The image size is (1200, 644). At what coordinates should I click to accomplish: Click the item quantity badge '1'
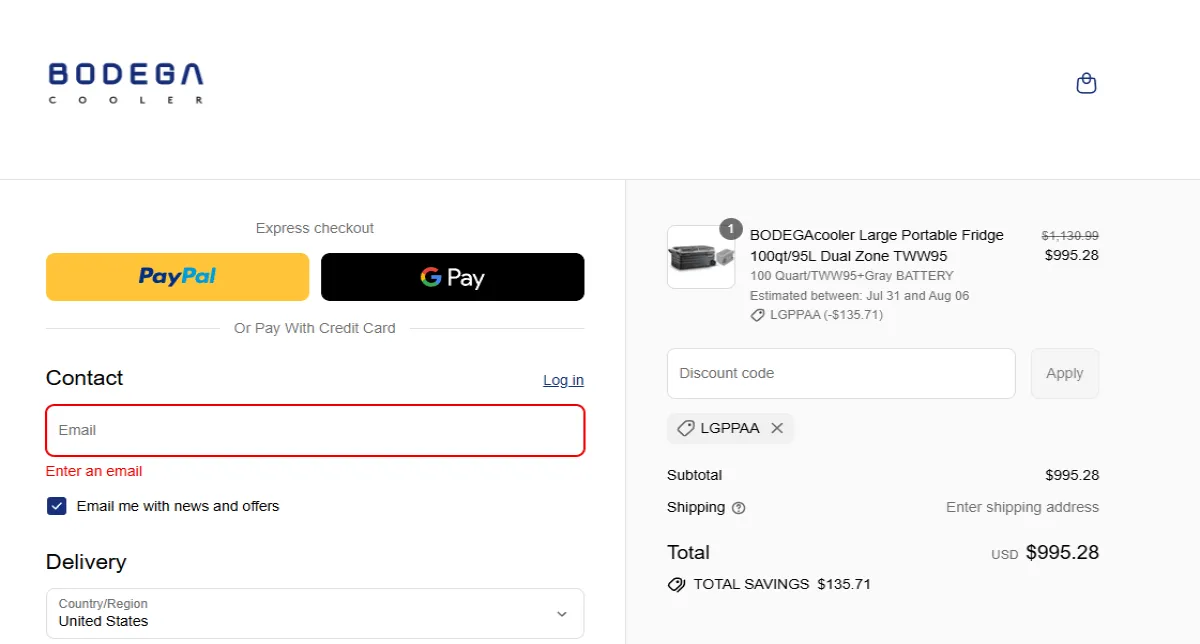(731, 229)
